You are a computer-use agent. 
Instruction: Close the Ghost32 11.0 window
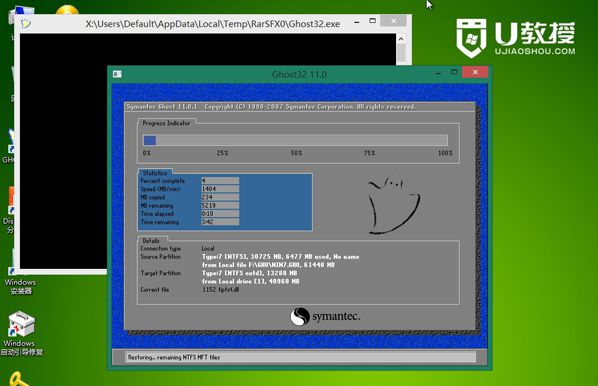coord(475,72)
